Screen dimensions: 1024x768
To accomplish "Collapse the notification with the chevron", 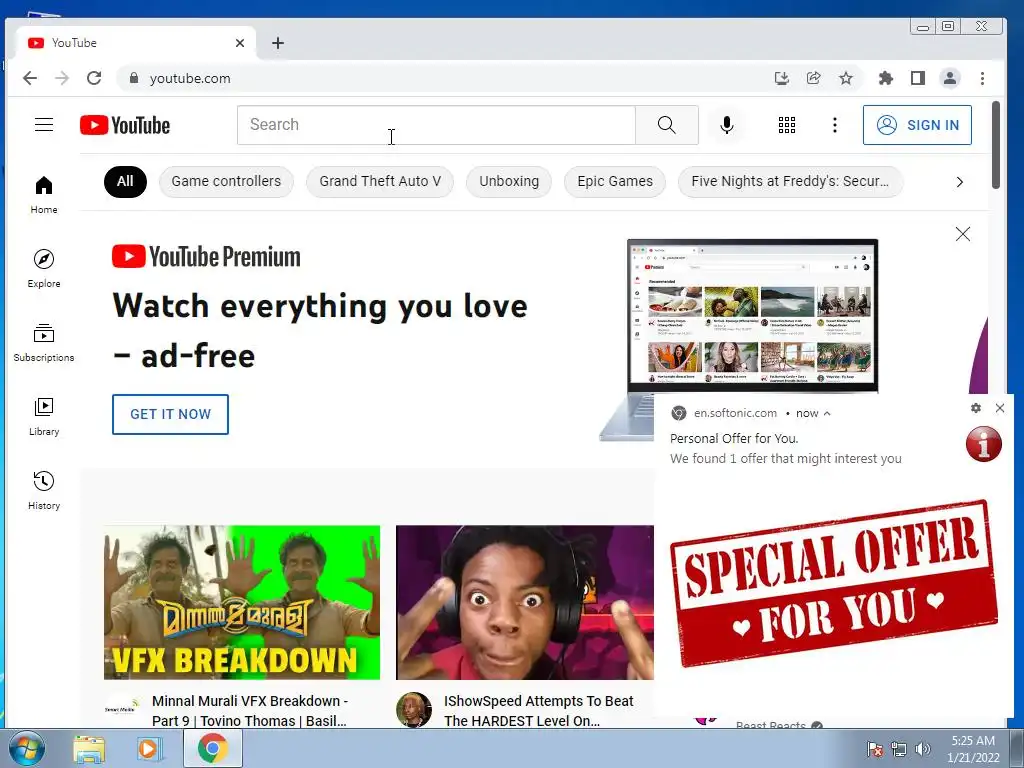I will click(827, 413).
